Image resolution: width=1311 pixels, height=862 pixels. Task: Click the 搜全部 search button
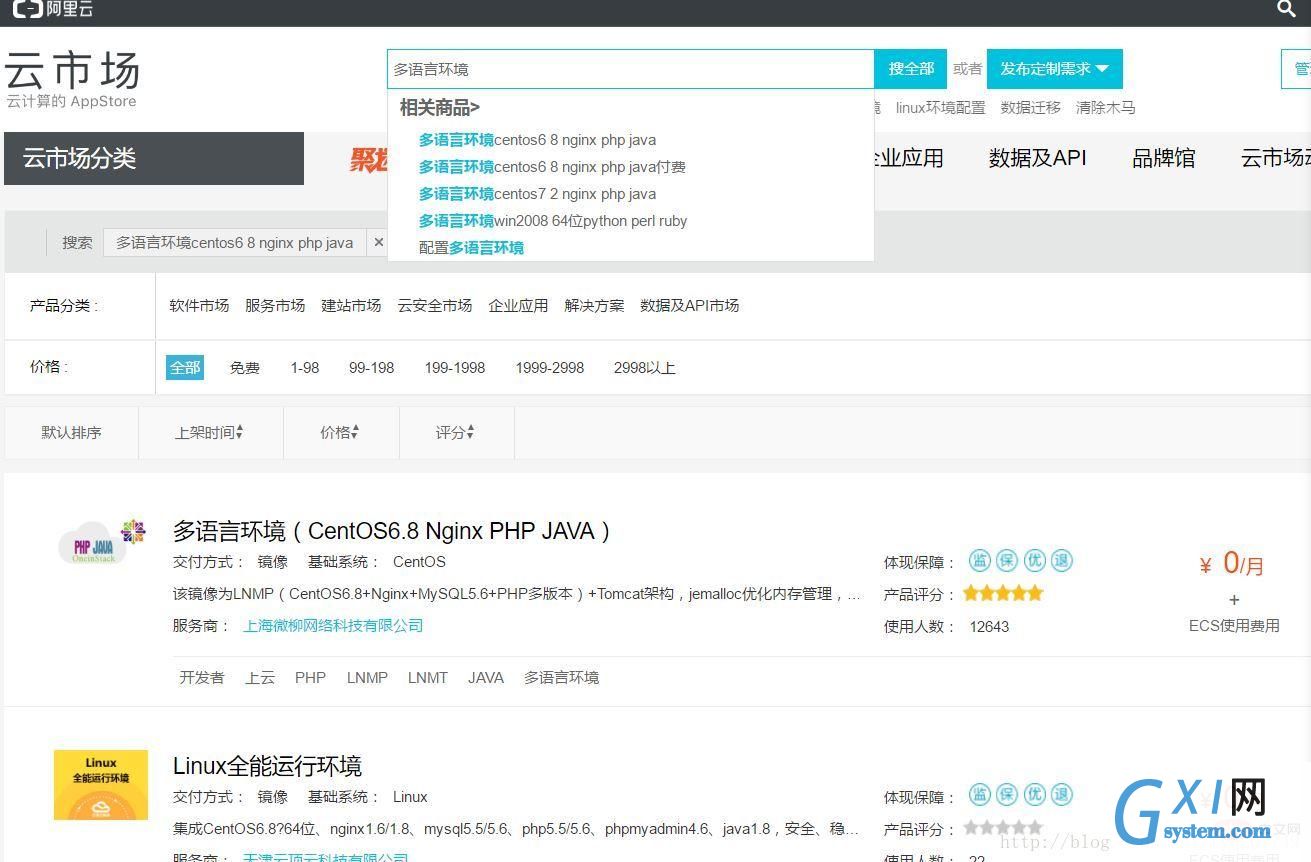911,69
